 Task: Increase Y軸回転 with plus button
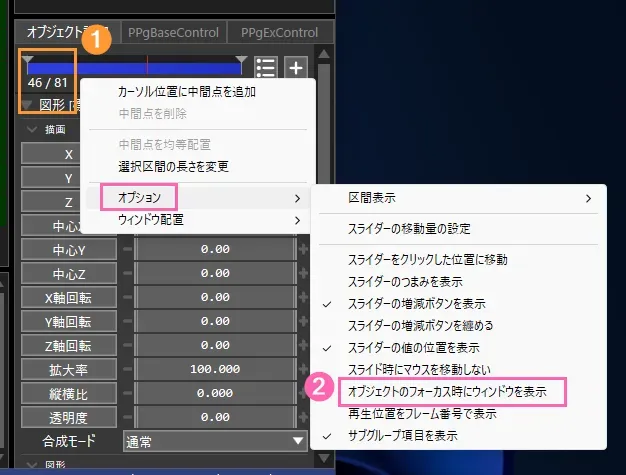[x=303, y=321]
